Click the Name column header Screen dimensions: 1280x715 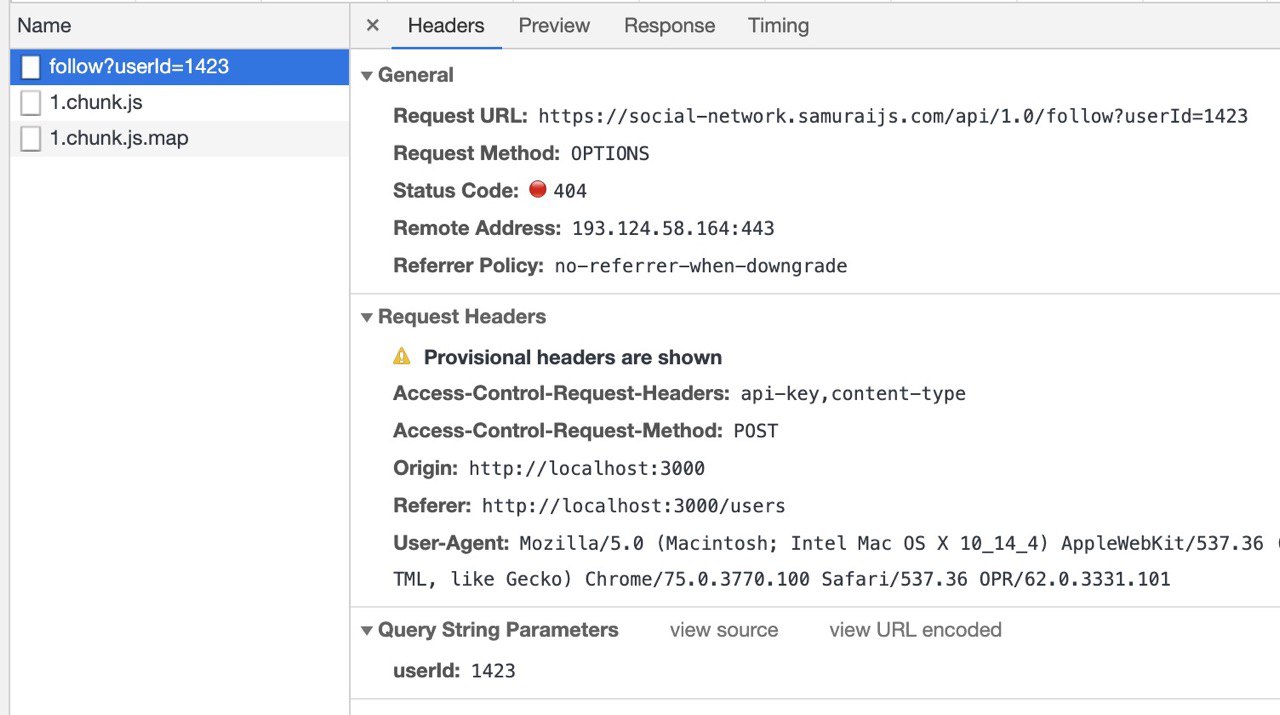(45, 26)
